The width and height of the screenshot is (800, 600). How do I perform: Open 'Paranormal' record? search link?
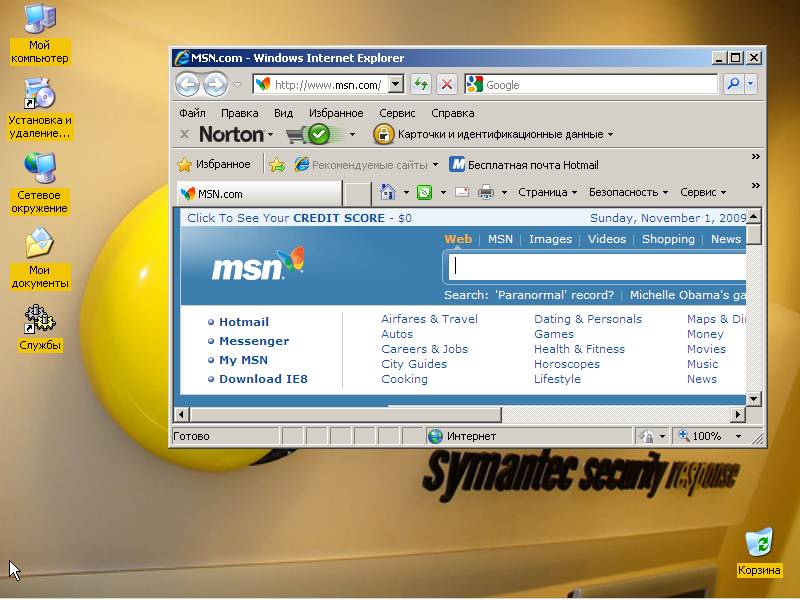pos(555,295)
